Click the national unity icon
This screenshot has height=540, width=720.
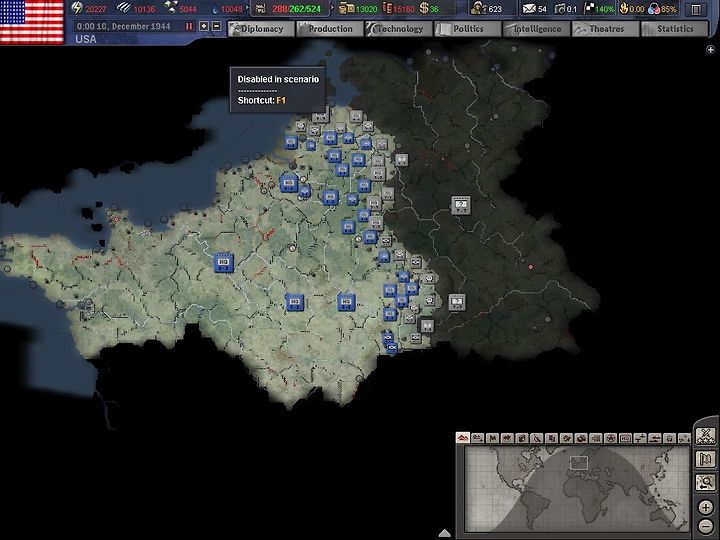[654, 8]
